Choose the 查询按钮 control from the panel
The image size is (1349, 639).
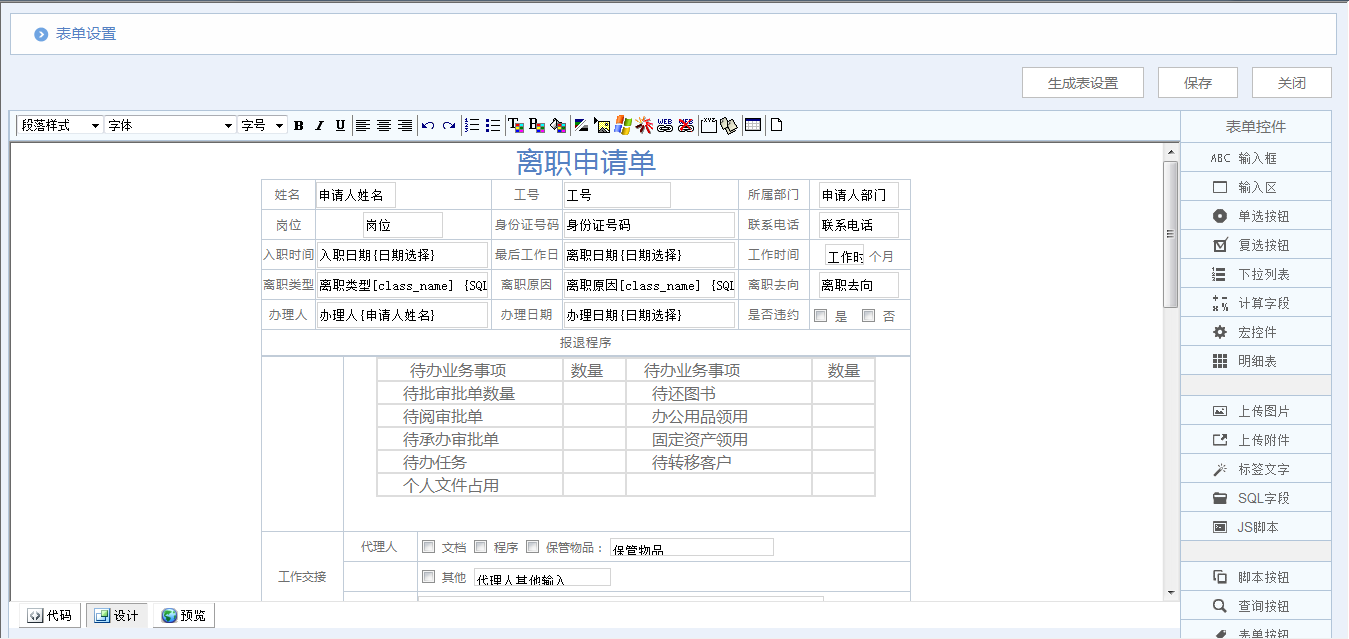pos(1255,605)
